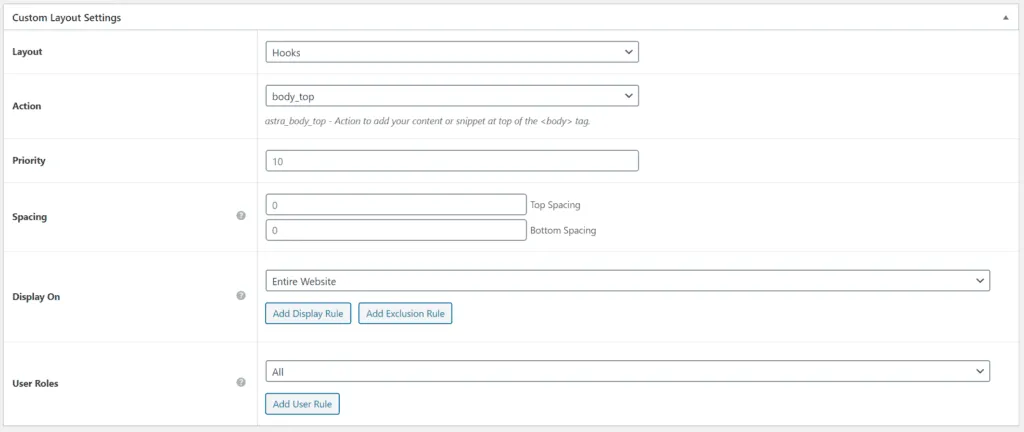1024x432 pixels.
Task: Open help tooltip for User Roles
Action: pyautogui.click(x=241, y=382)
